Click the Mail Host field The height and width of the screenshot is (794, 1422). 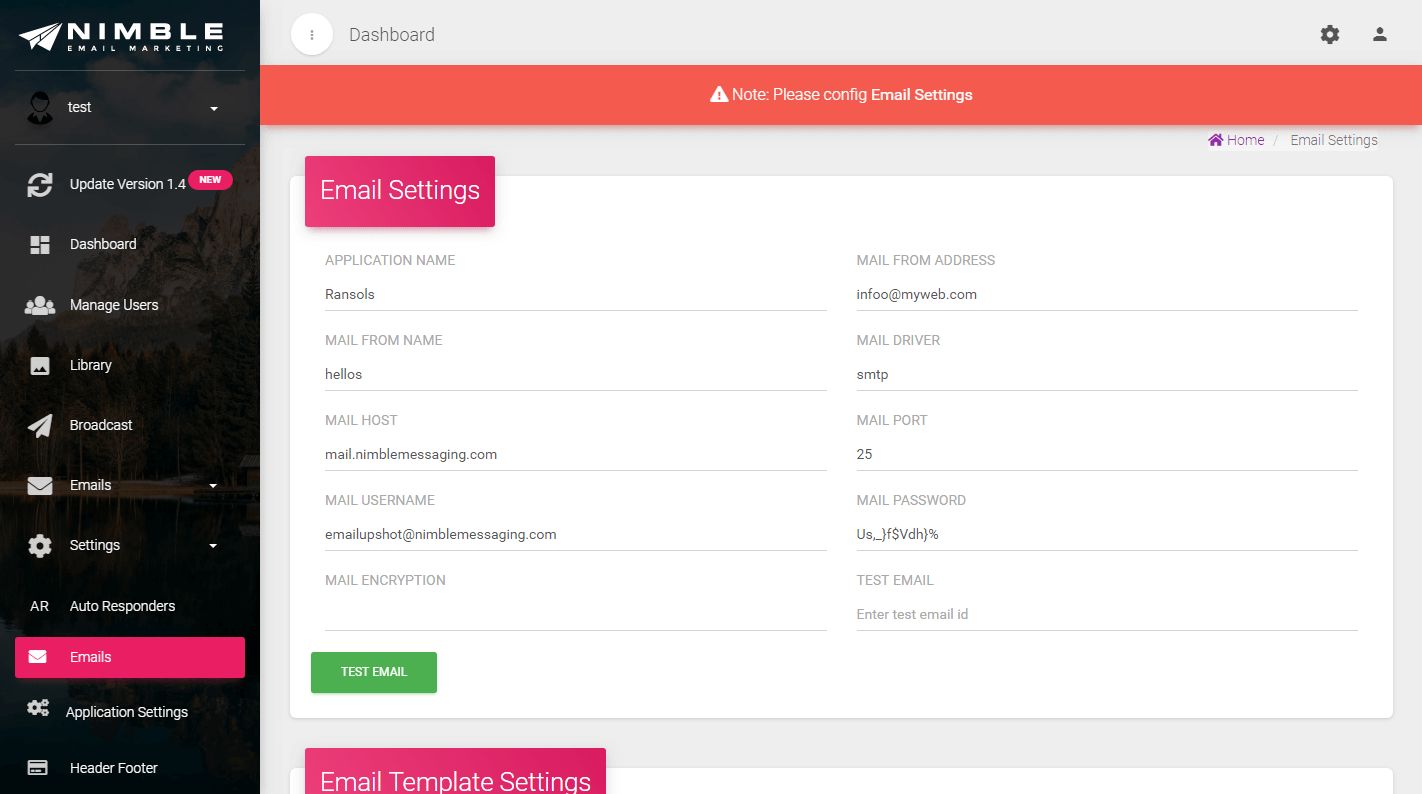(x=576, y=455)
